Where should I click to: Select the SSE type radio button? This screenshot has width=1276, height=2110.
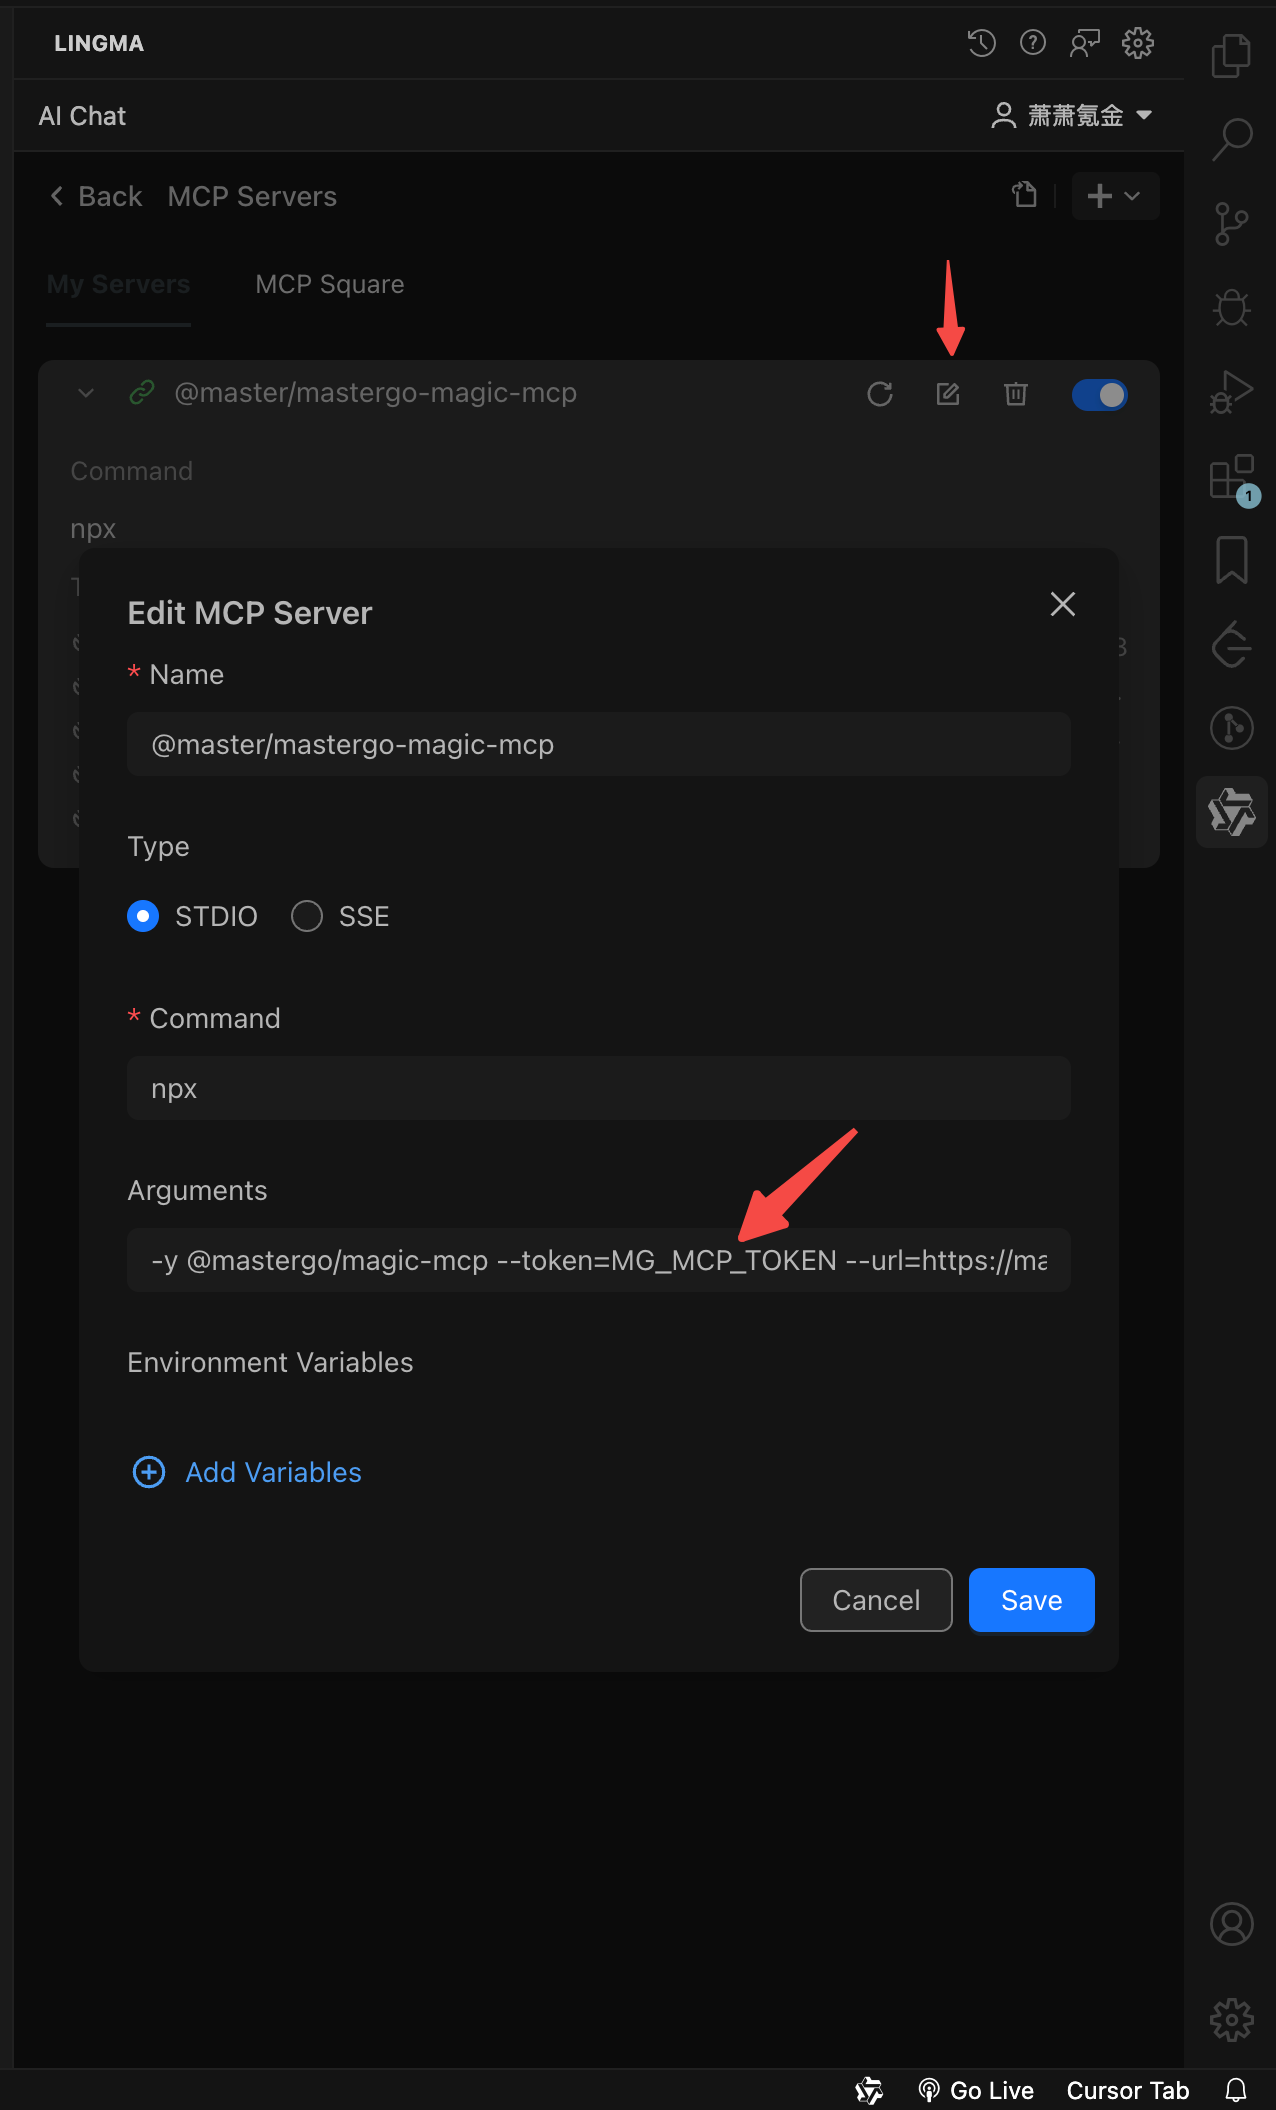pos(307,916)
